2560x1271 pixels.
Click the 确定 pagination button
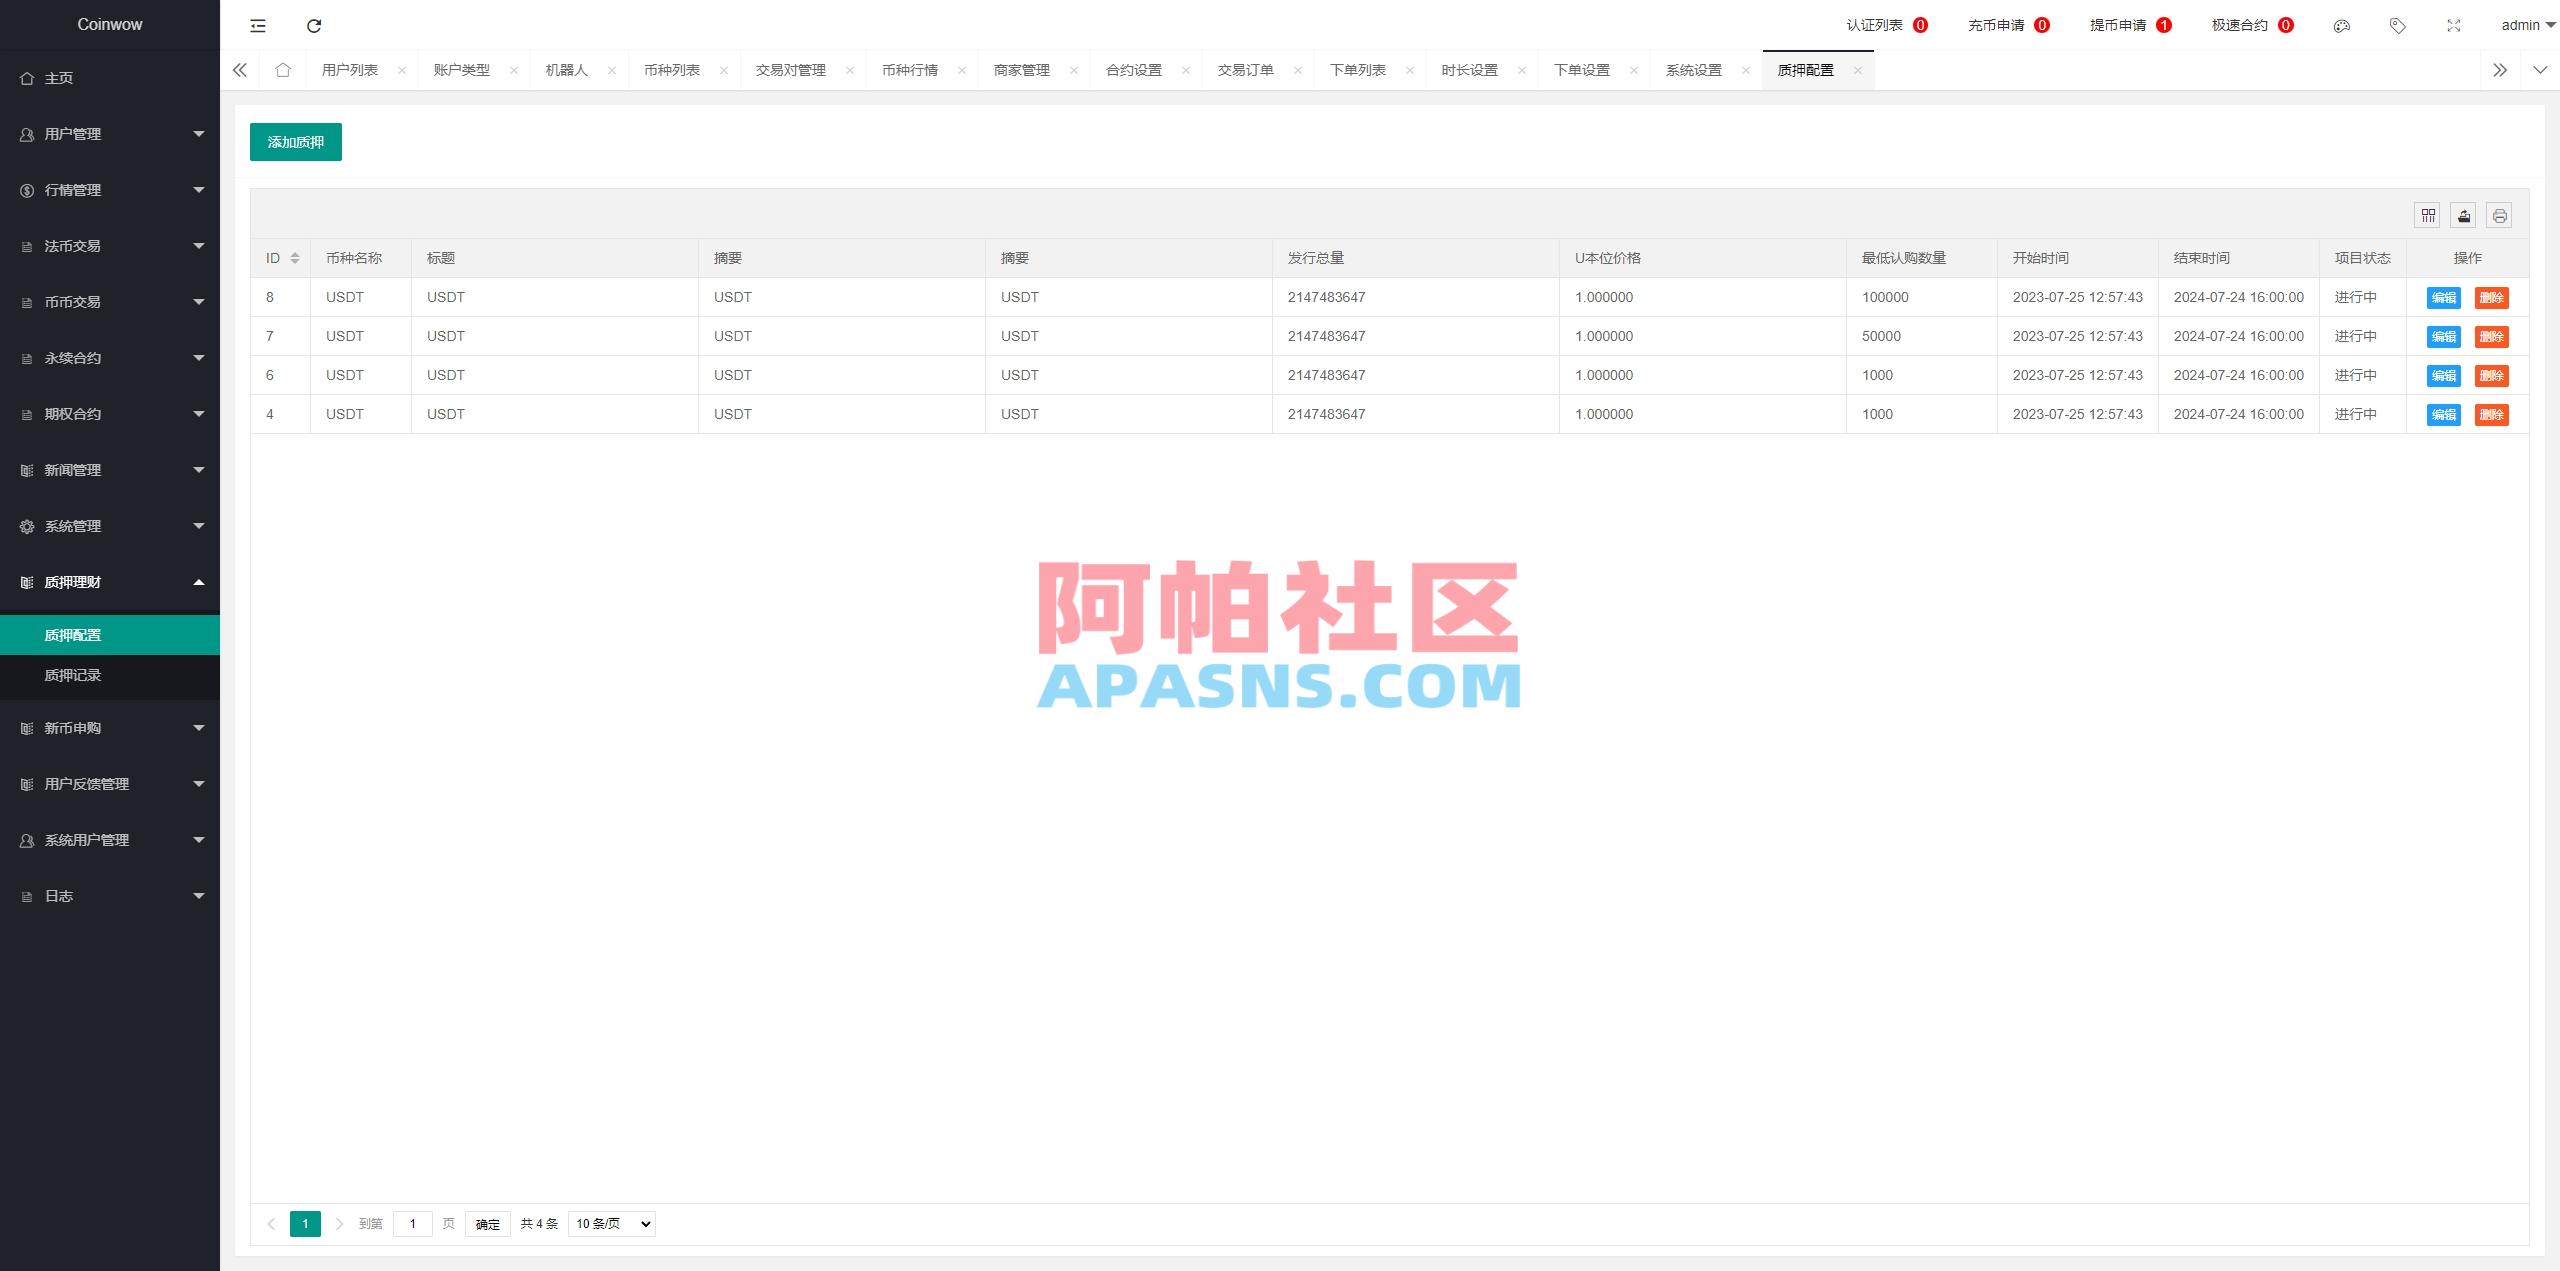pos(488,1224)
